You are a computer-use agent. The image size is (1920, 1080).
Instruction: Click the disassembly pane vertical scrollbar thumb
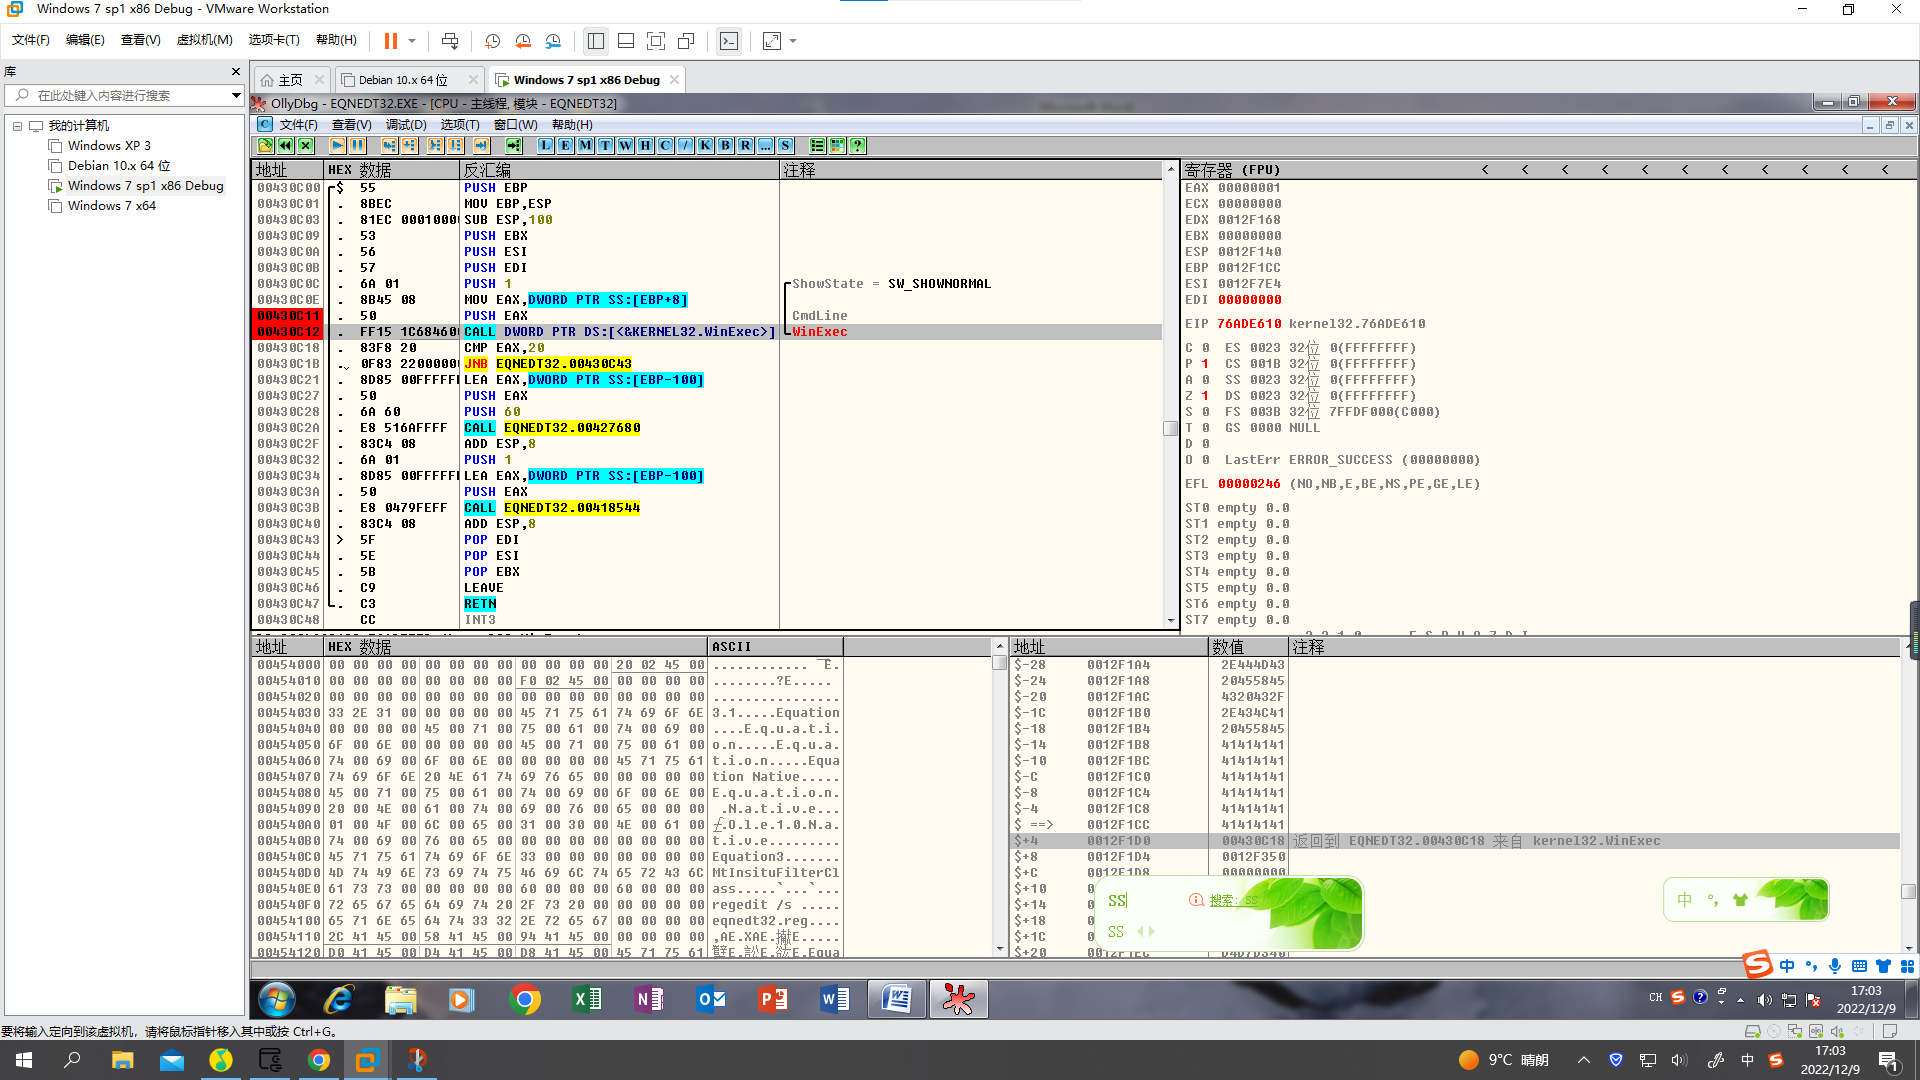point(1170,428)
